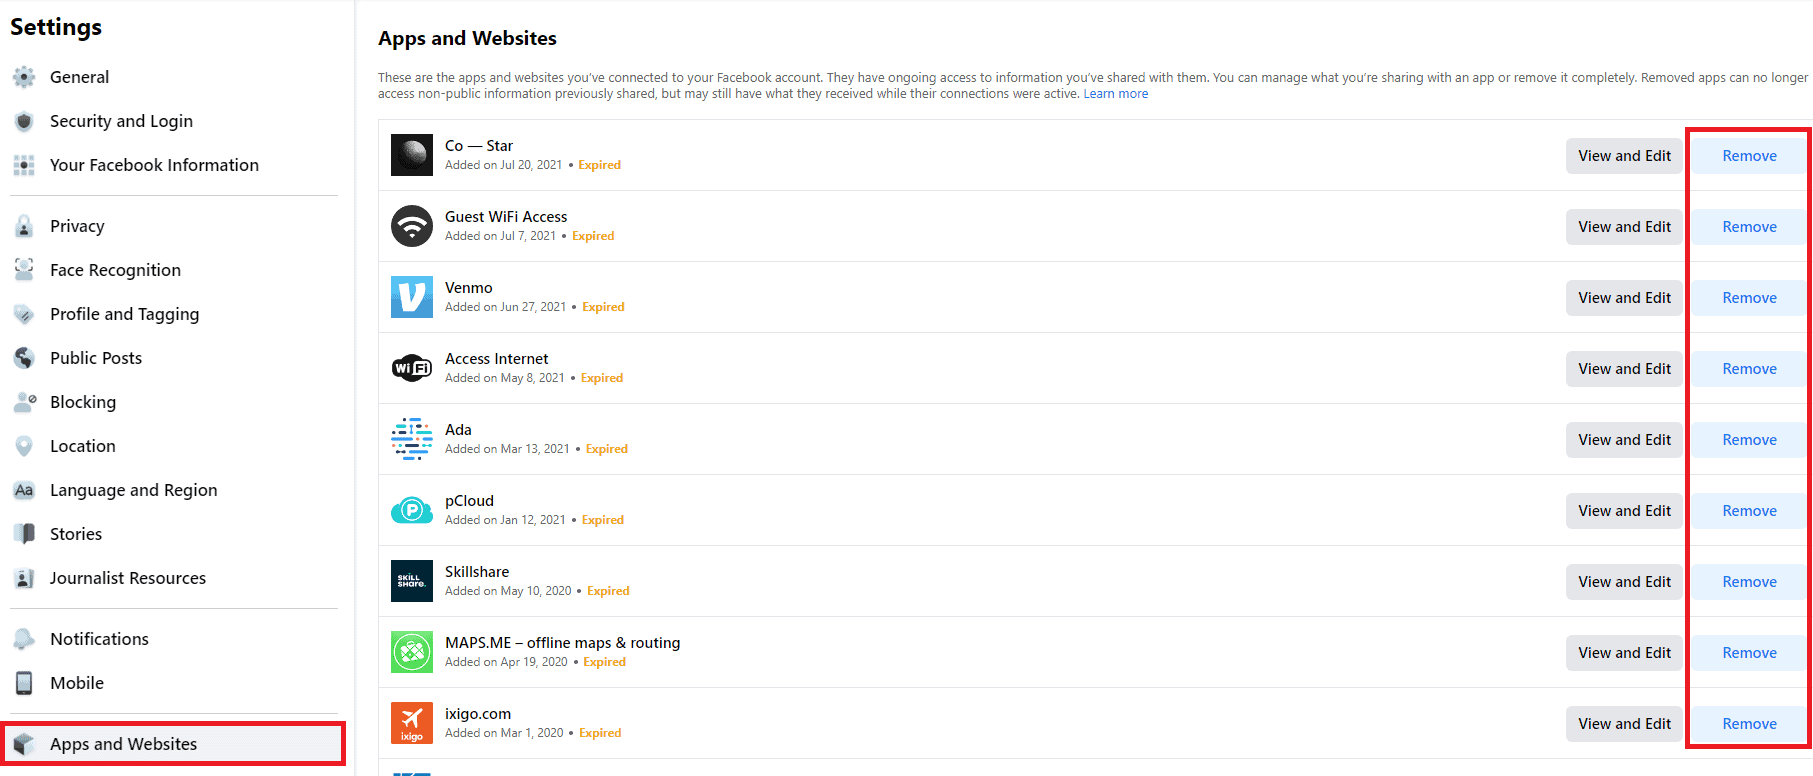Click the Co — Star app icon
Screen dimensions: 1813x776
point(412,155)
